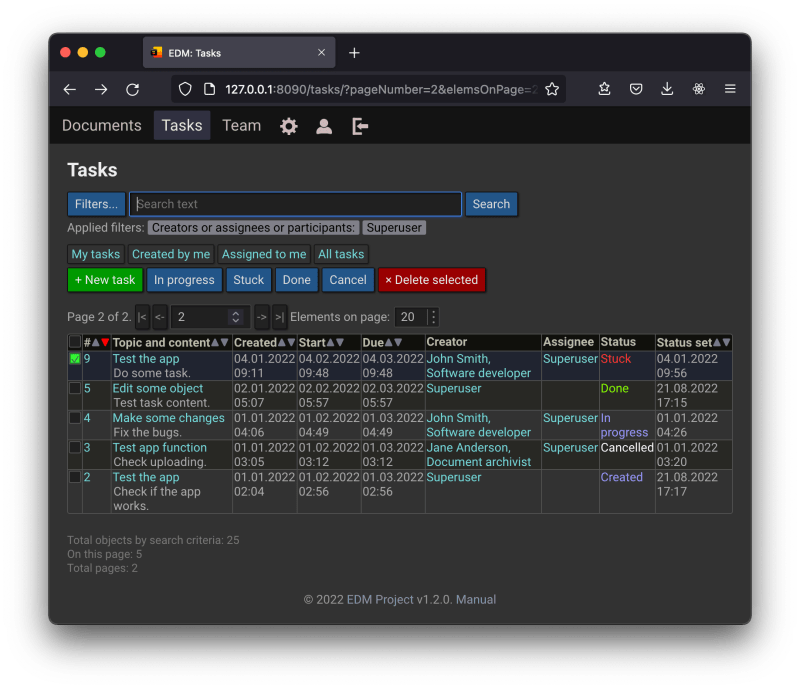Open browser downloads icon
Image resolution: width=800 pixels, height=689 pixels.
[667, 89]
